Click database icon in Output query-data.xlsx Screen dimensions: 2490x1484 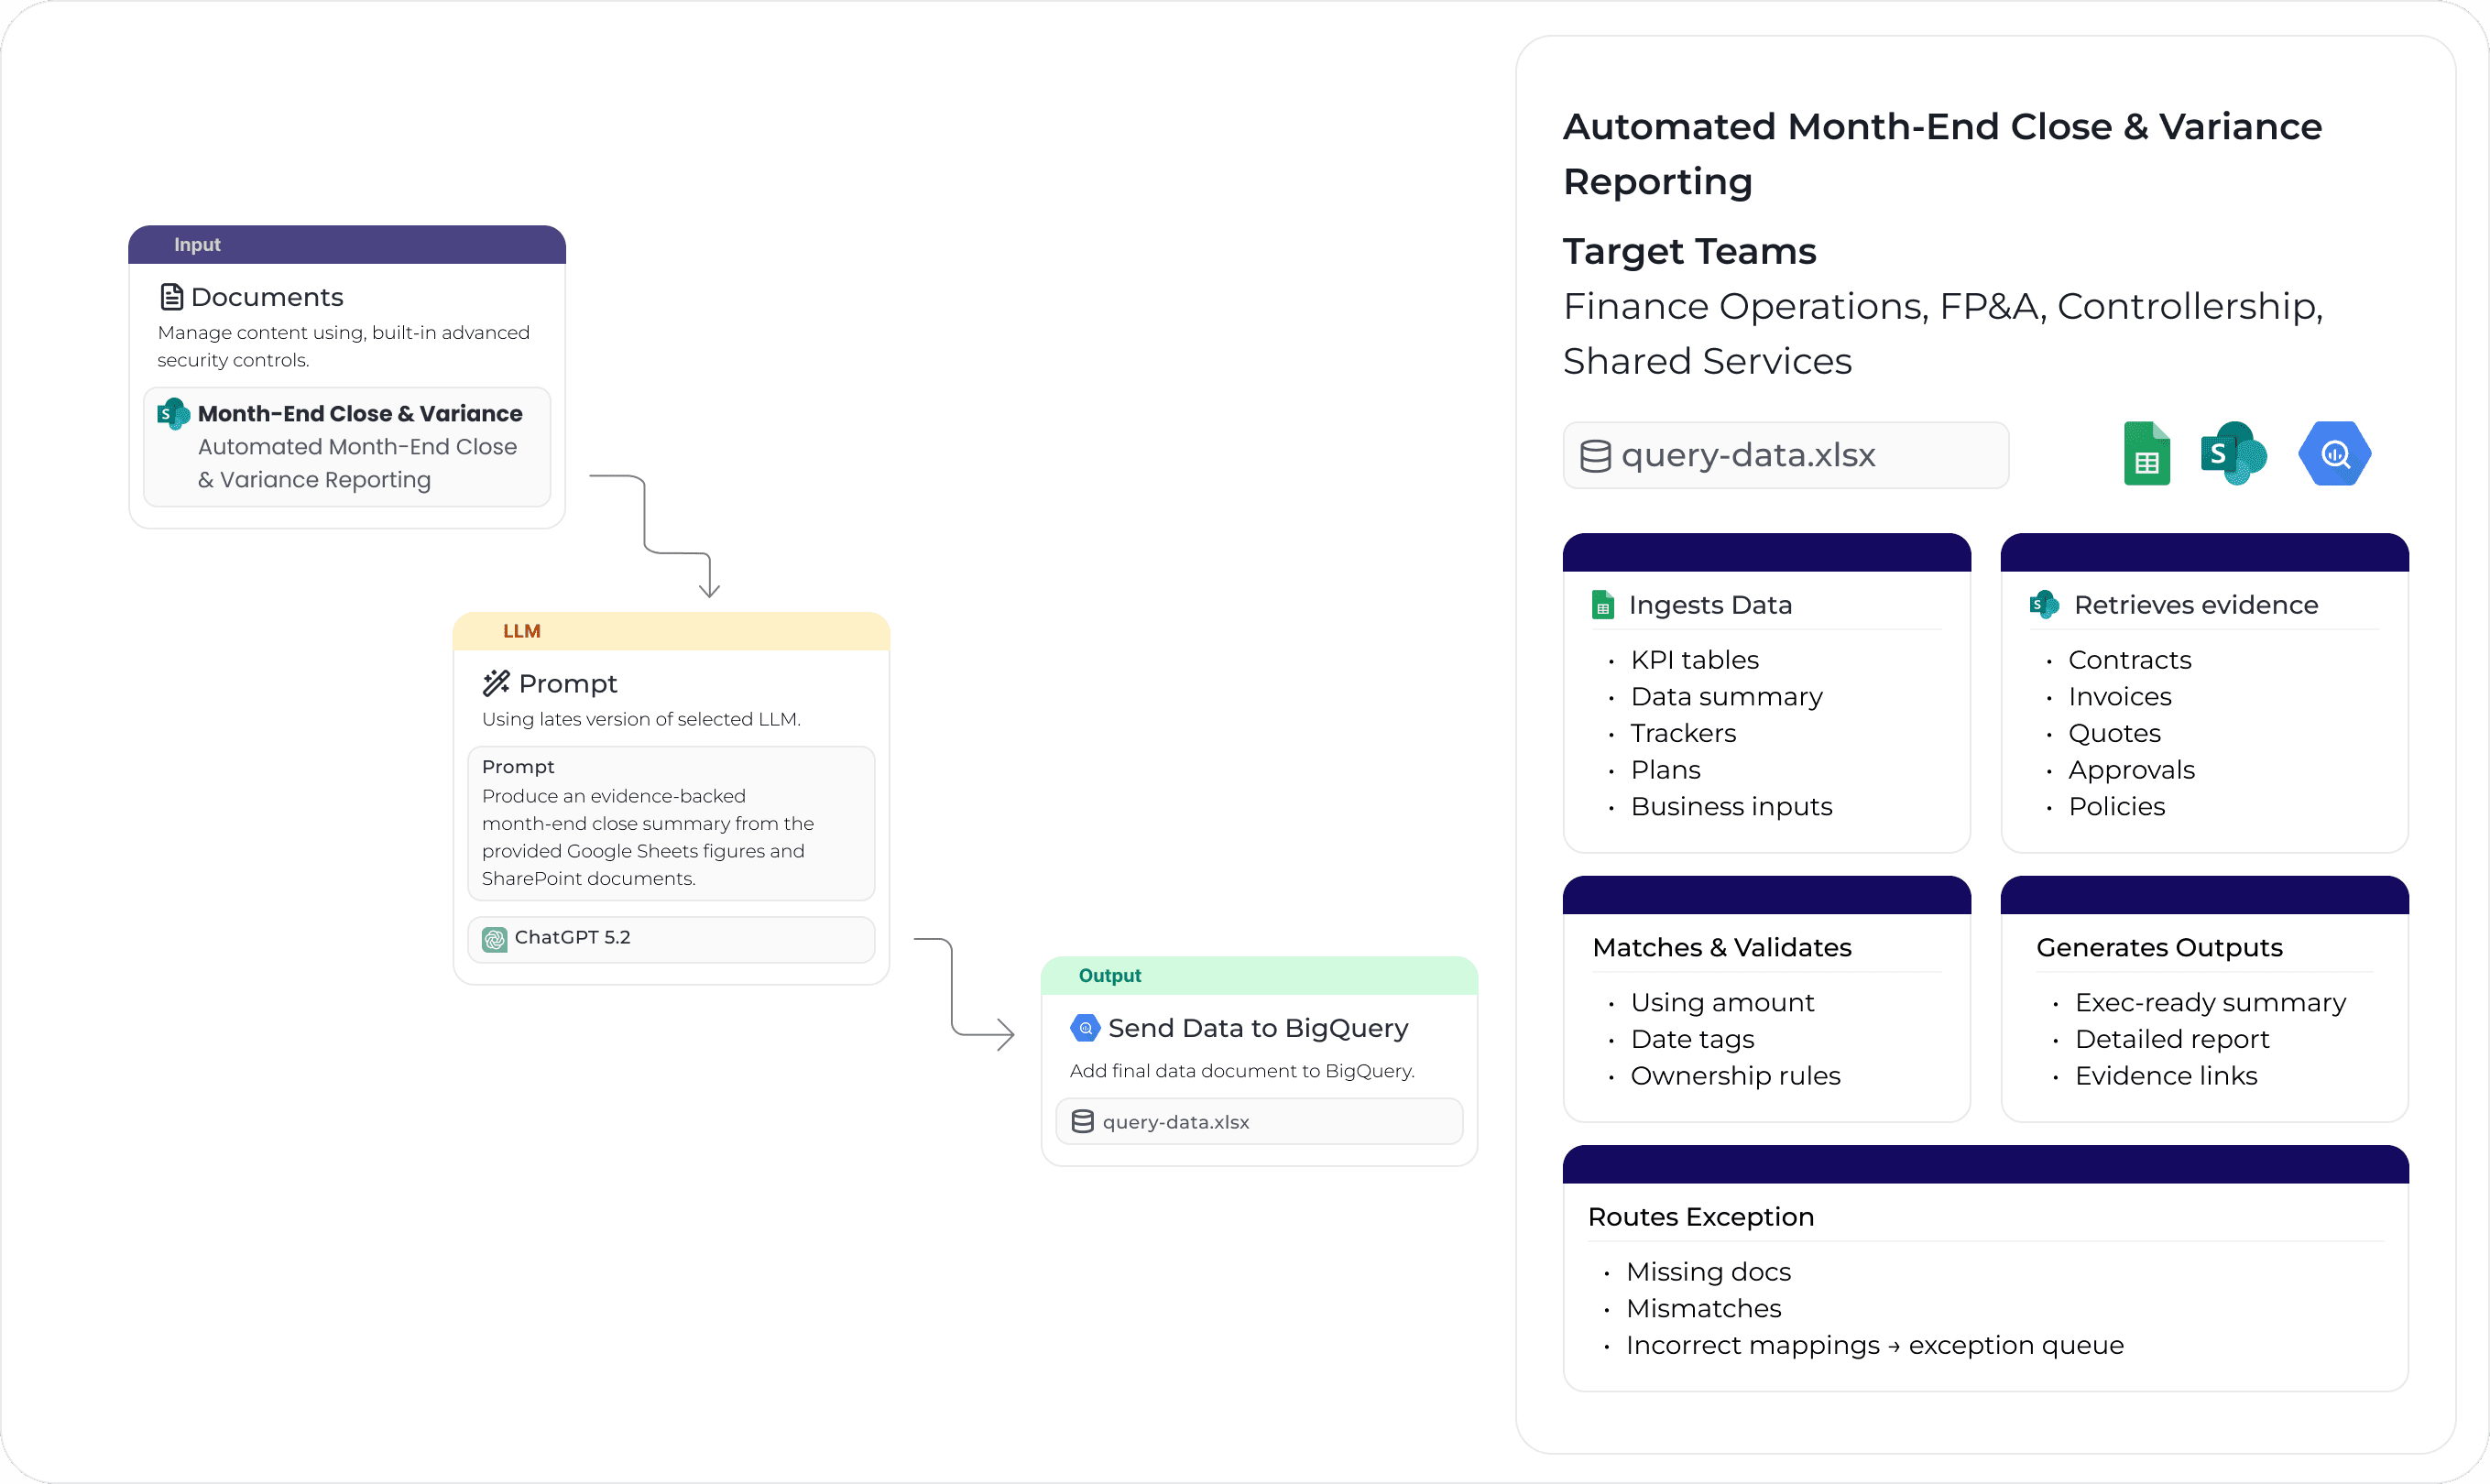1082,1122
